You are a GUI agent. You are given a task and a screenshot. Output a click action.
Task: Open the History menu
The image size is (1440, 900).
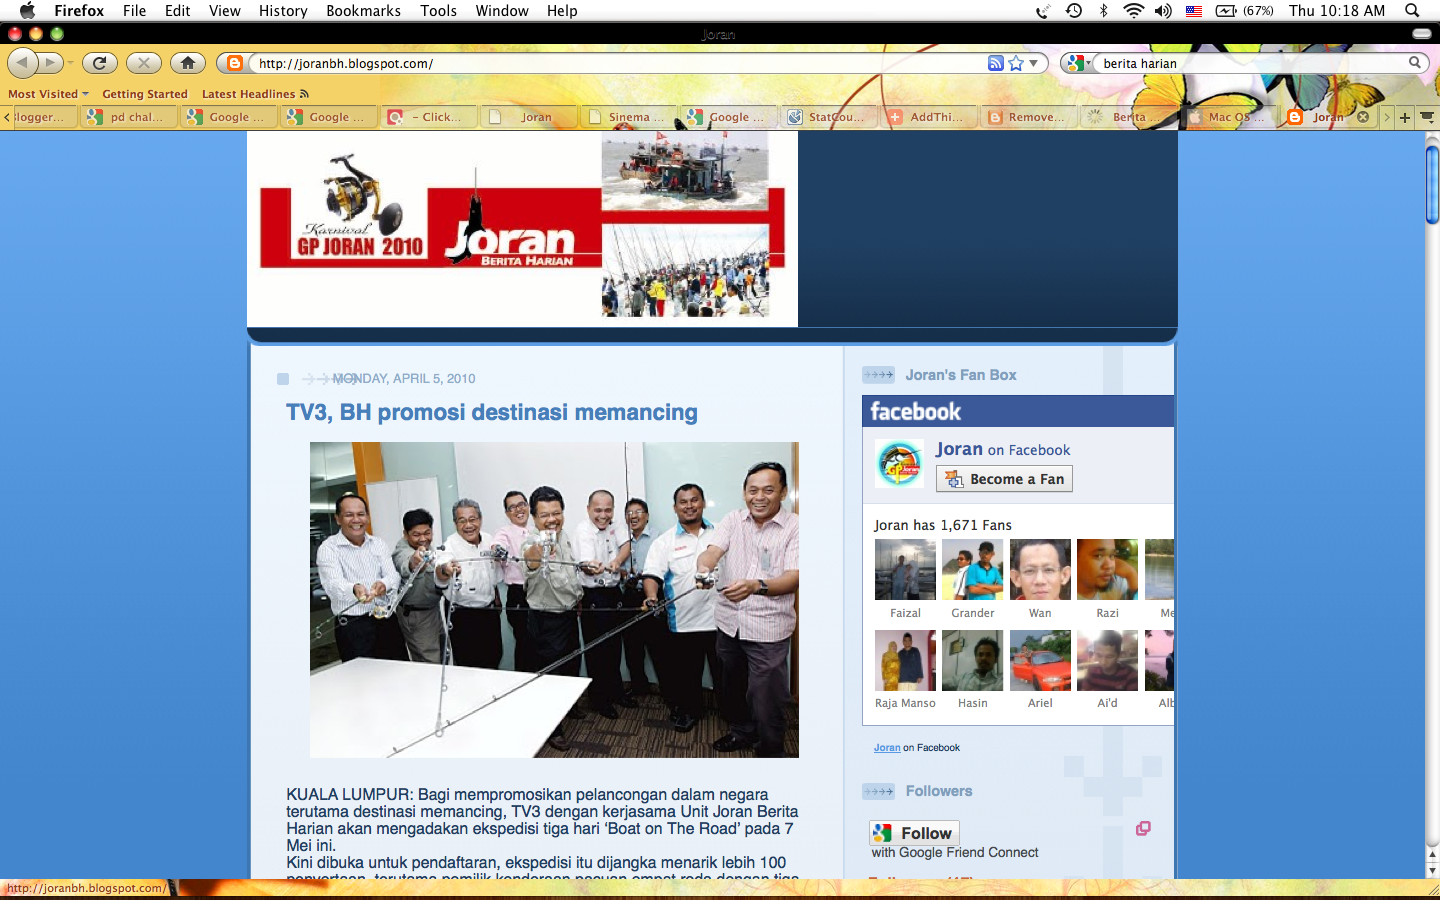(283, 10)
